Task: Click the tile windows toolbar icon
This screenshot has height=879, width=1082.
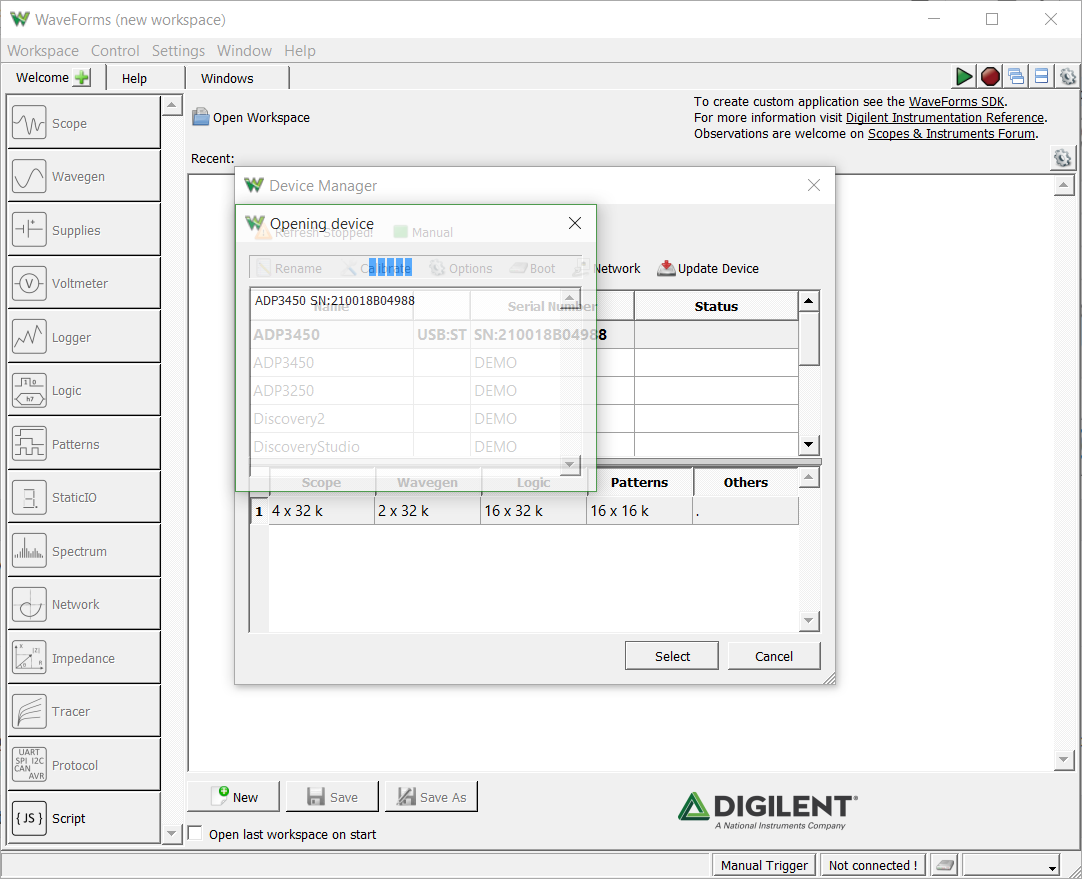Action: (1041, 77)
